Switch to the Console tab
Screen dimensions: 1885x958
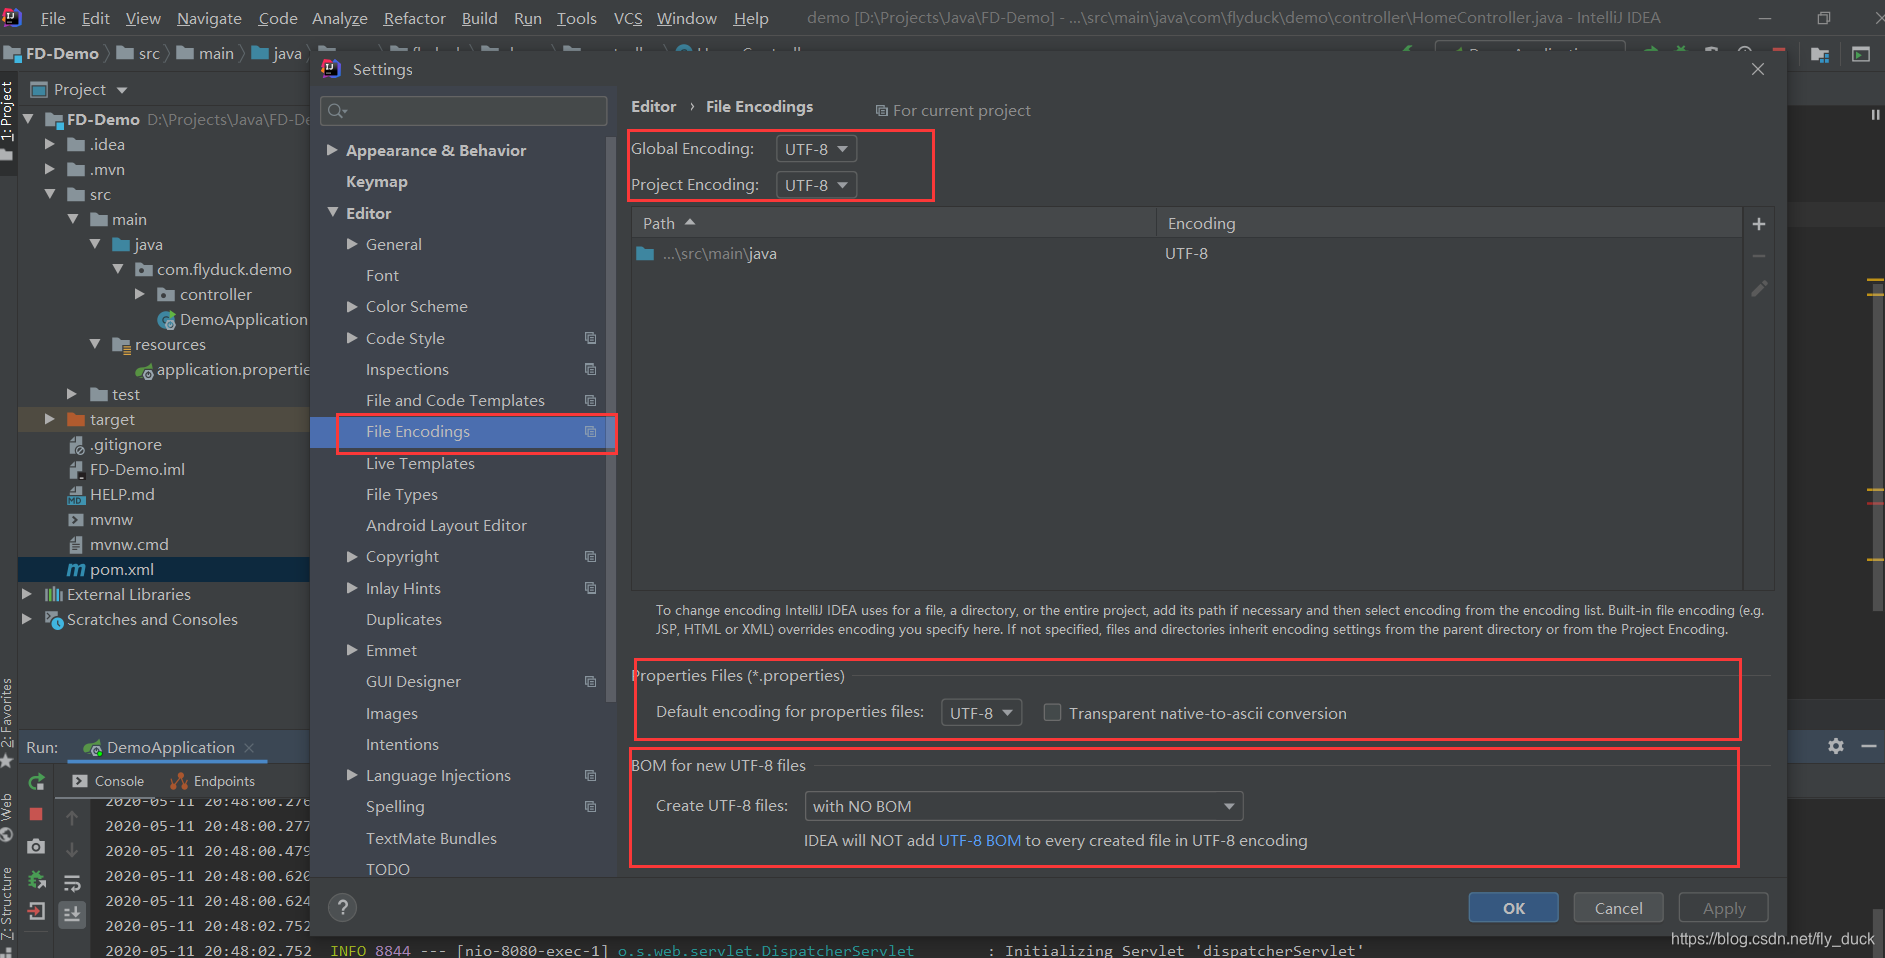point(108,781)
